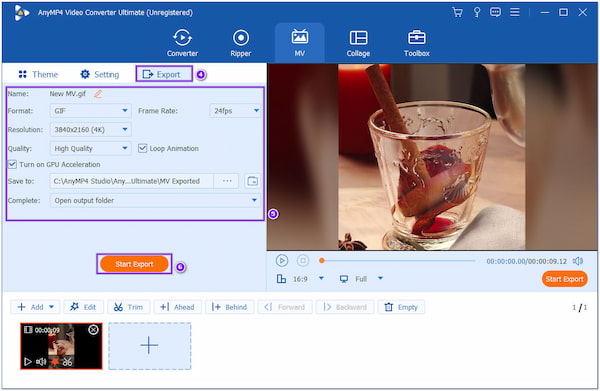Open the Toolbox tab

pyautogui.click(x=417, y=43)
